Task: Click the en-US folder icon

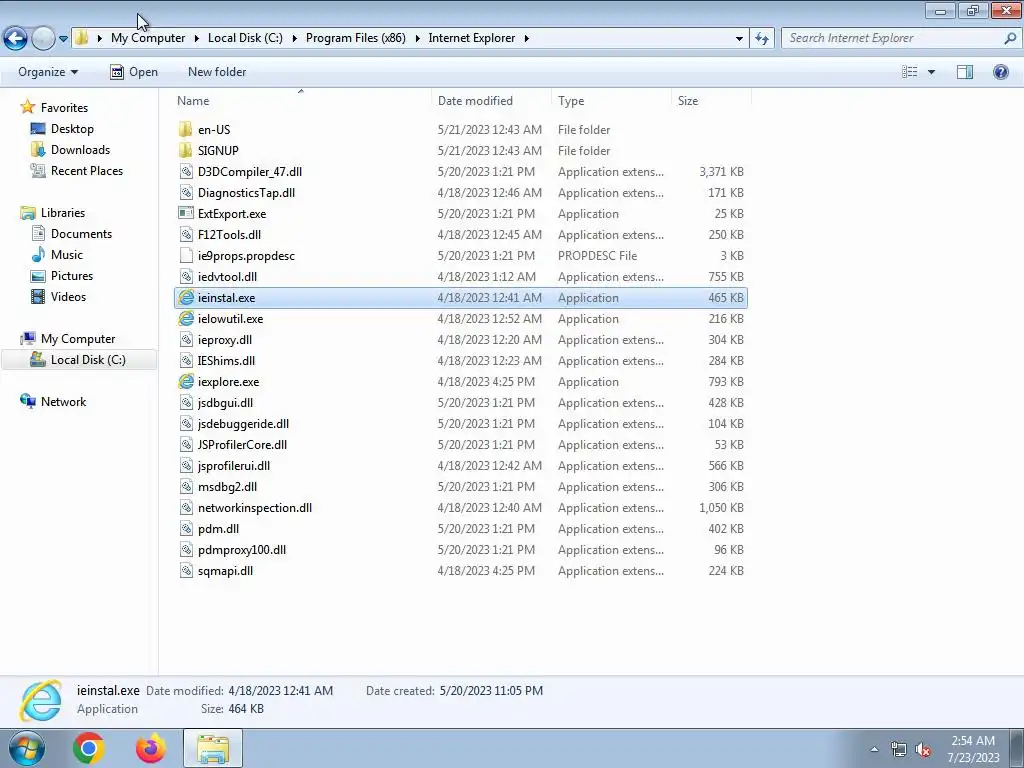Action: (x=186, y=129)
